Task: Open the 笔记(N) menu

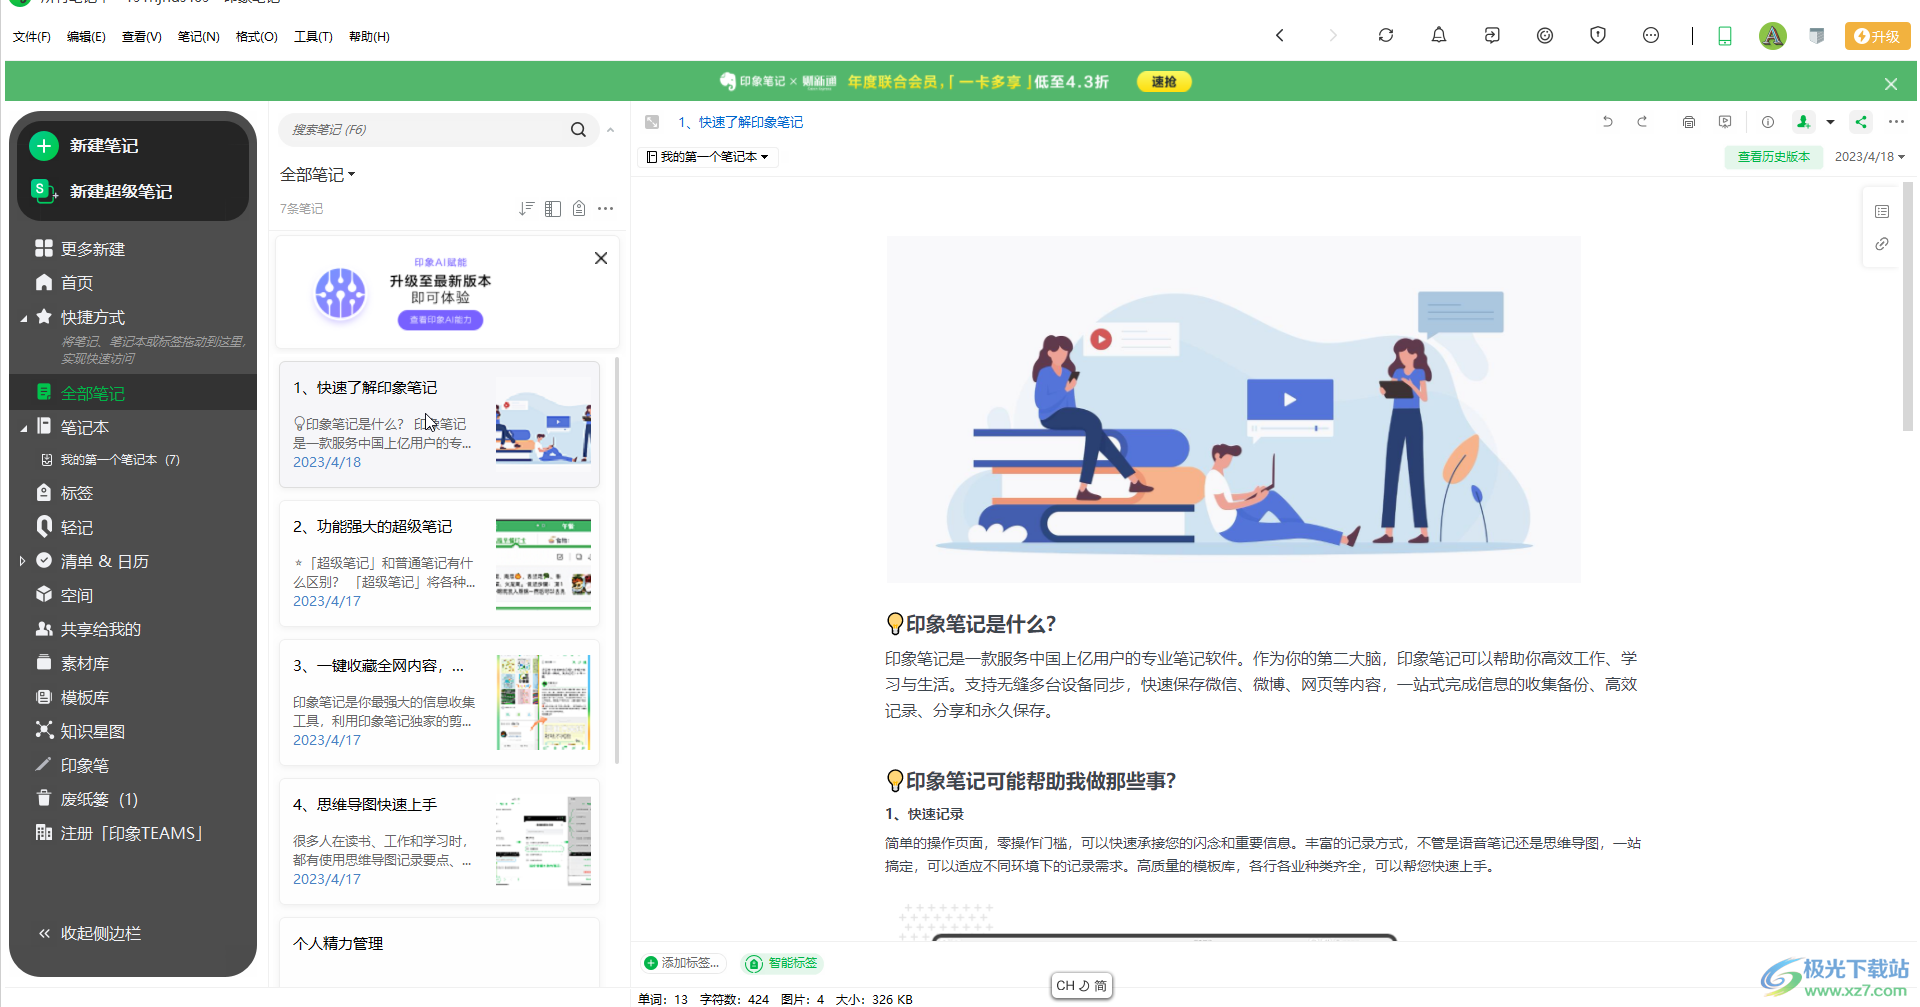Action: pyautogui.click(x=198, y=36)
